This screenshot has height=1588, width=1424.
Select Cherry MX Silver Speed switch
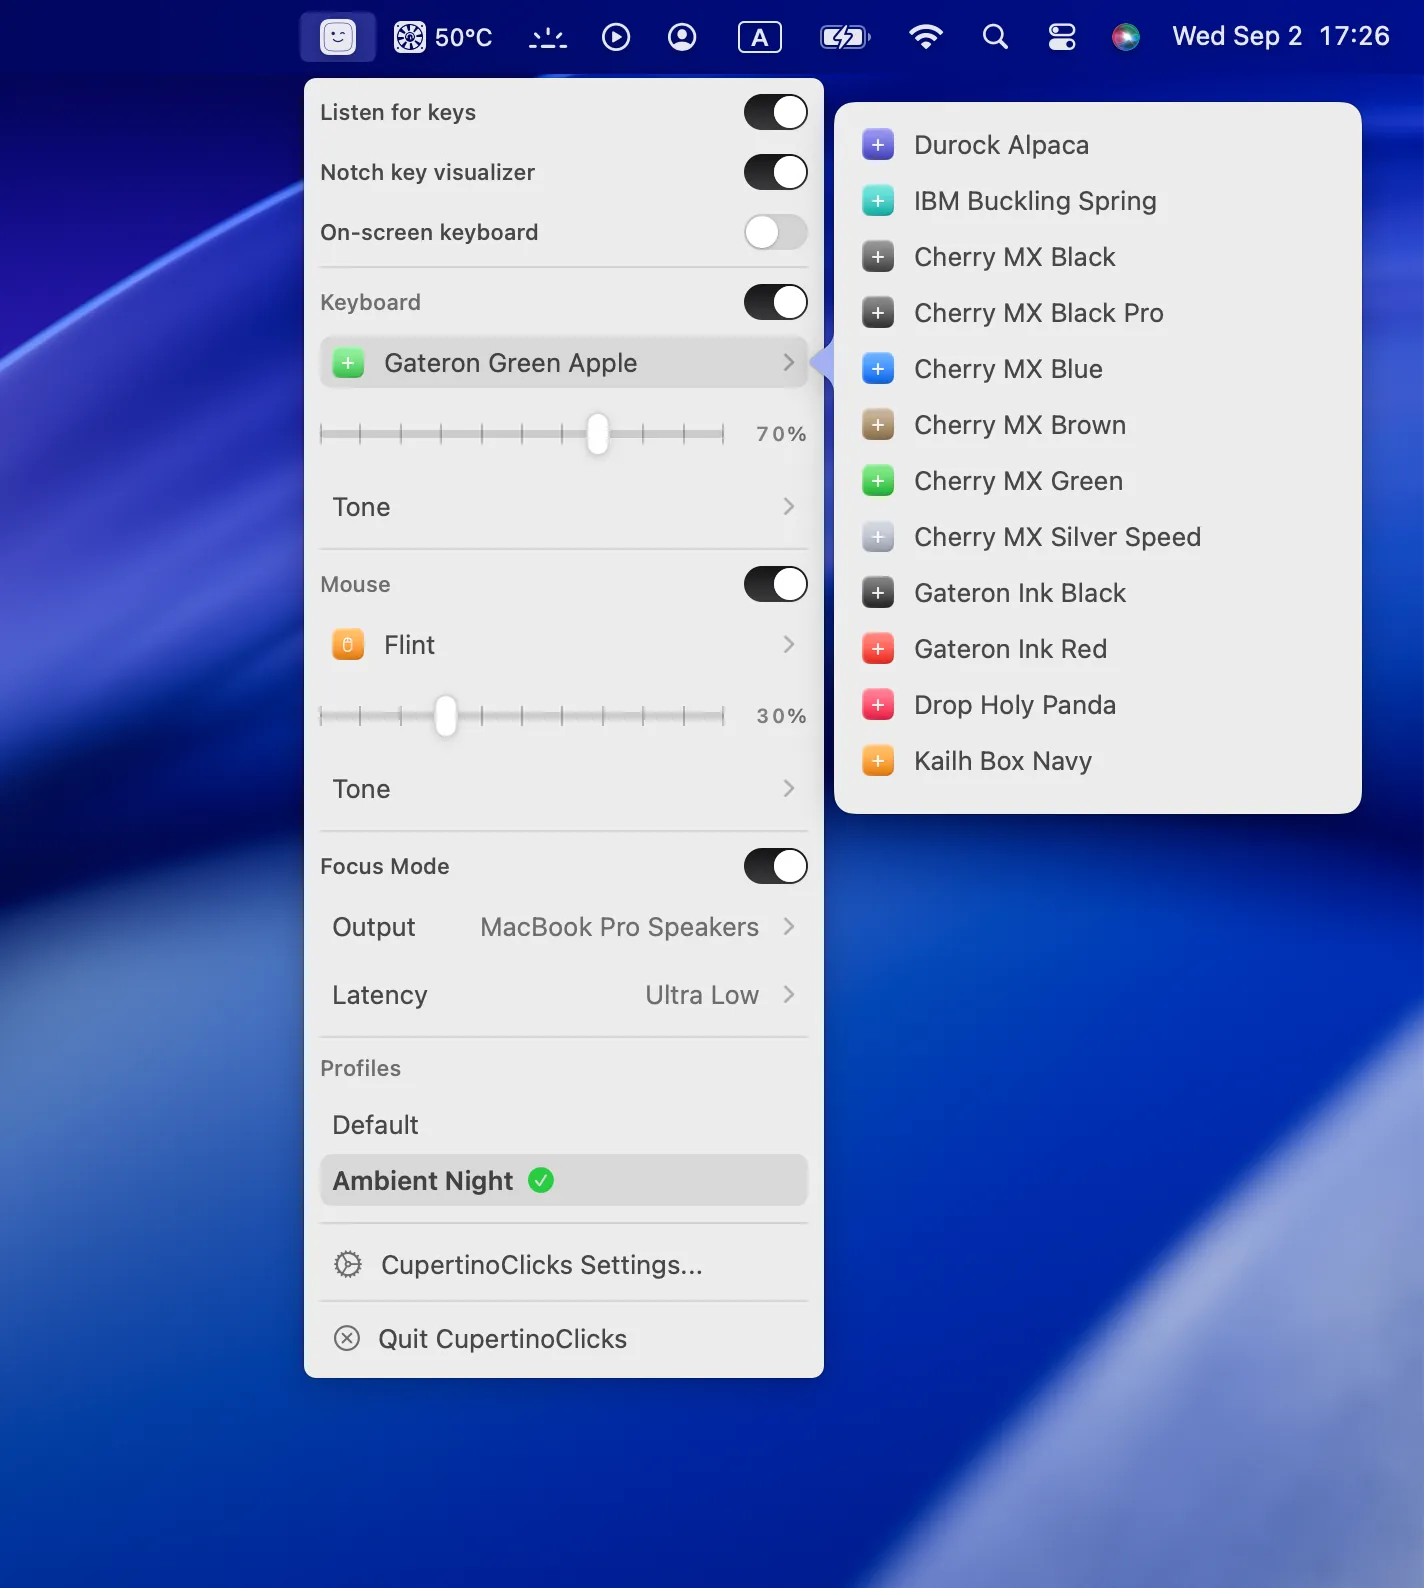pyautogui.click(x=1098, y=537)
